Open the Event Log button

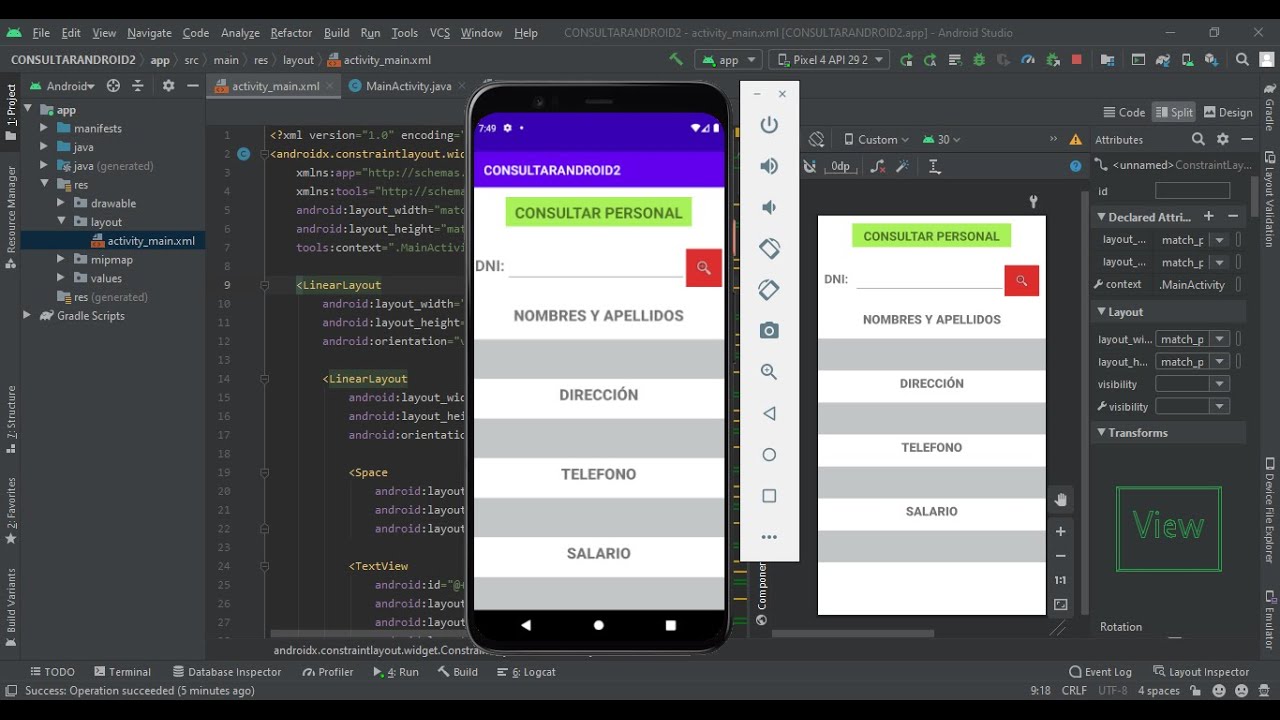[1100, 672]
